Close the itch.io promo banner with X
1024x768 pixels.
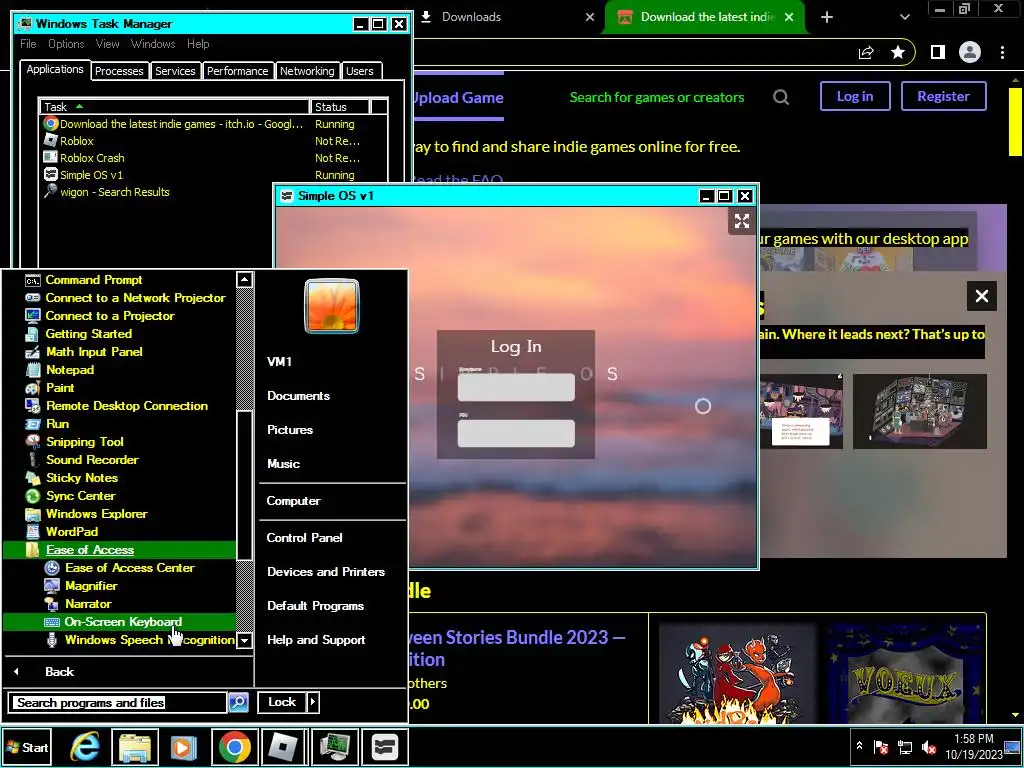(982, 296)
